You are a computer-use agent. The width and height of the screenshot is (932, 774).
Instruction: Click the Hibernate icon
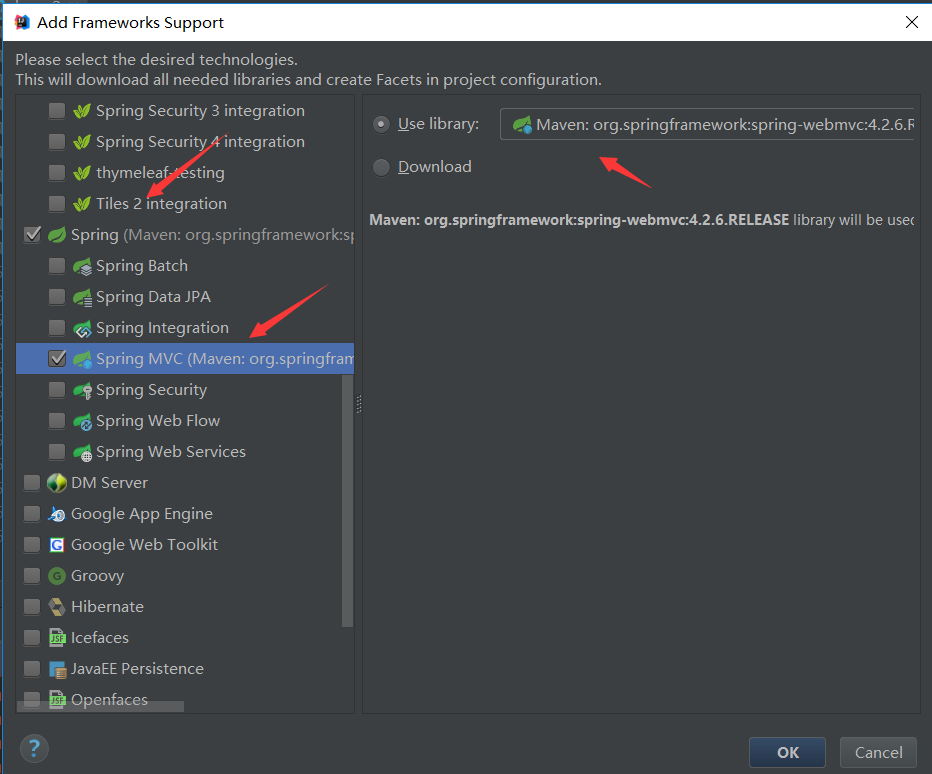point(57,606)
